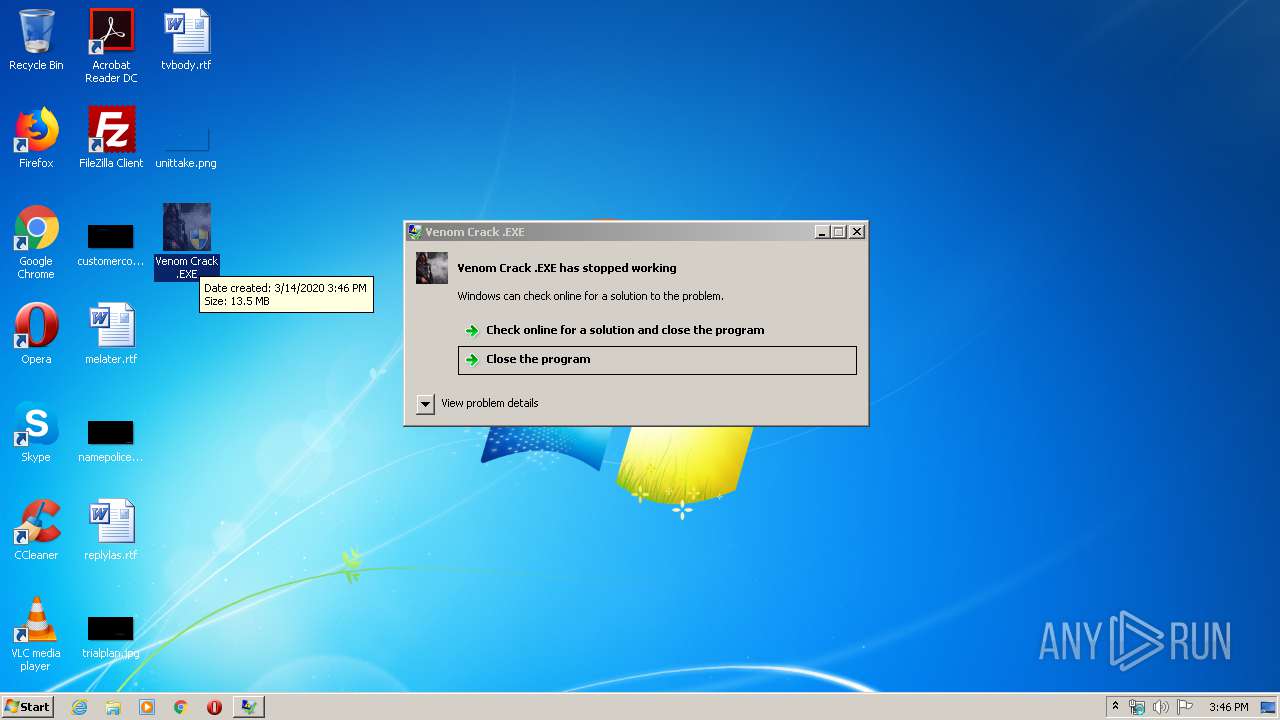The height and width of the screenshot is (720, 1280).
Task: Click the application image in error dialog
Action: pyautogui.click(x=432, y=268)
